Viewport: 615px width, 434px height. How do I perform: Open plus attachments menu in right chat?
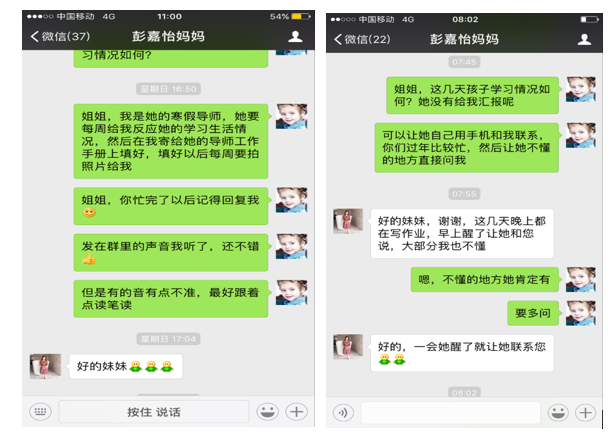click(x=586, y=412)
